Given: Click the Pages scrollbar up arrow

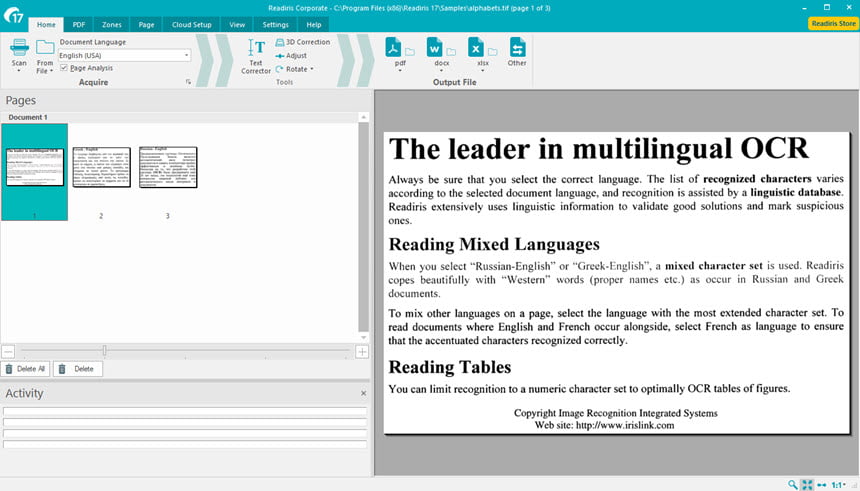Looking at the screenshot, I should pos(363,117).
